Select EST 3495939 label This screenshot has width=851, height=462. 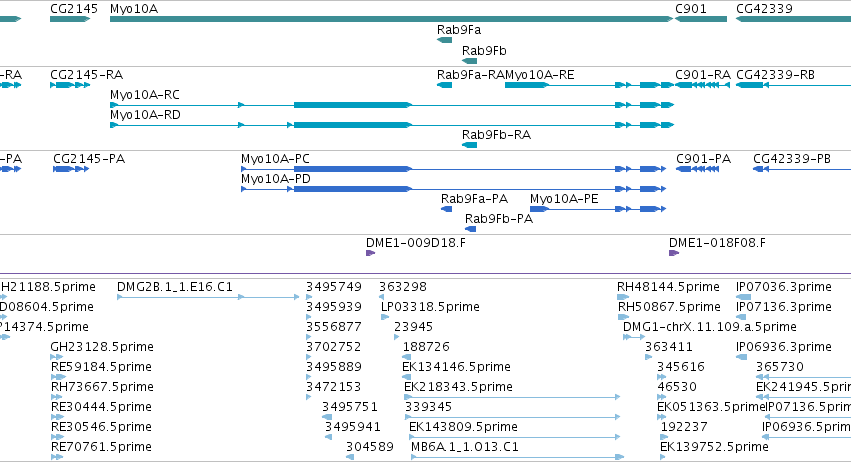pos(334,307)
